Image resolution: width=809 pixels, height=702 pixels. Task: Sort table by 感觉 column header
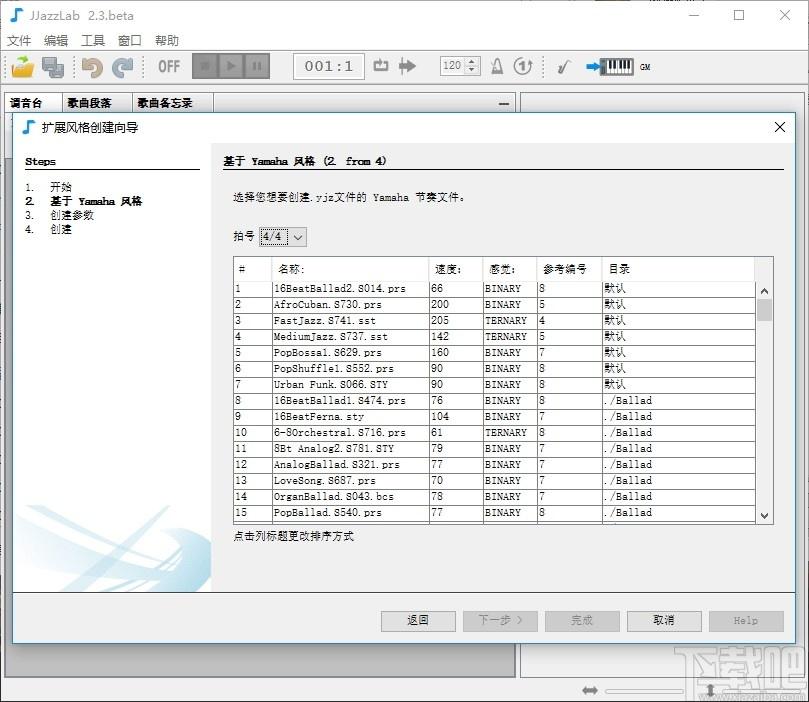pos(509,269)
